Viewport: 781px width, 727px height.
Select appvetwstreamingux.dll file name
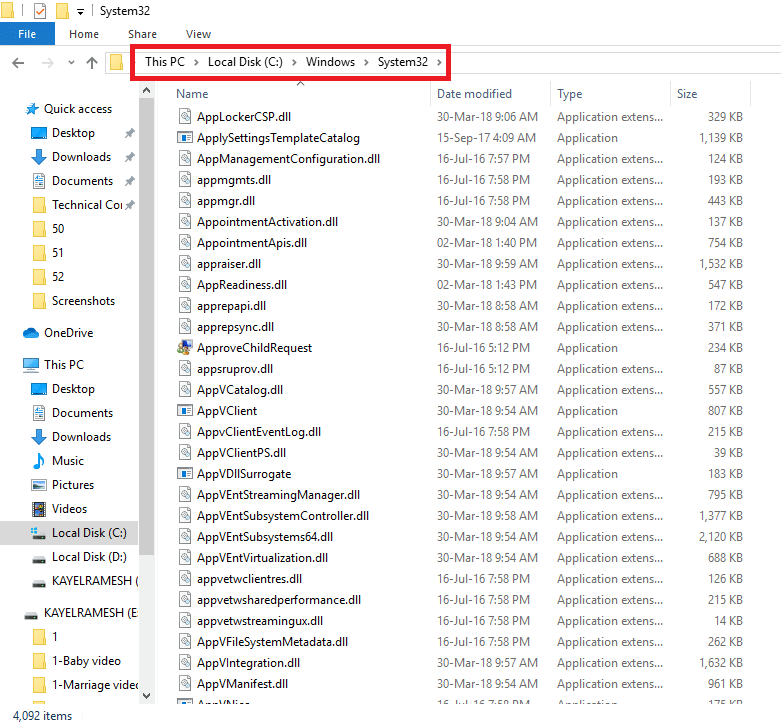[260, 621]
